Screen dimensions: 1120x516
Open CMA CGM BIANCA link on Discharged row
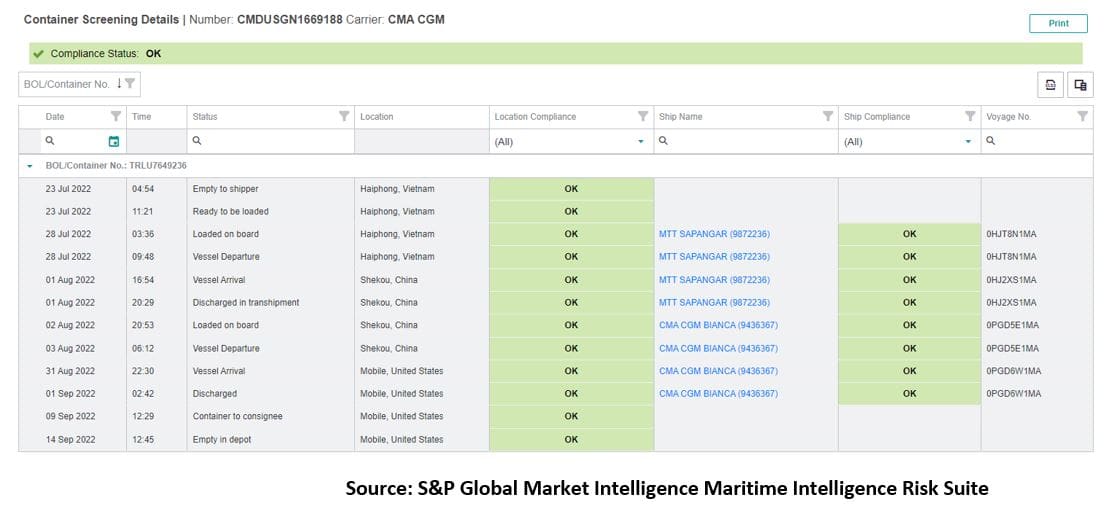pos(718,394)
